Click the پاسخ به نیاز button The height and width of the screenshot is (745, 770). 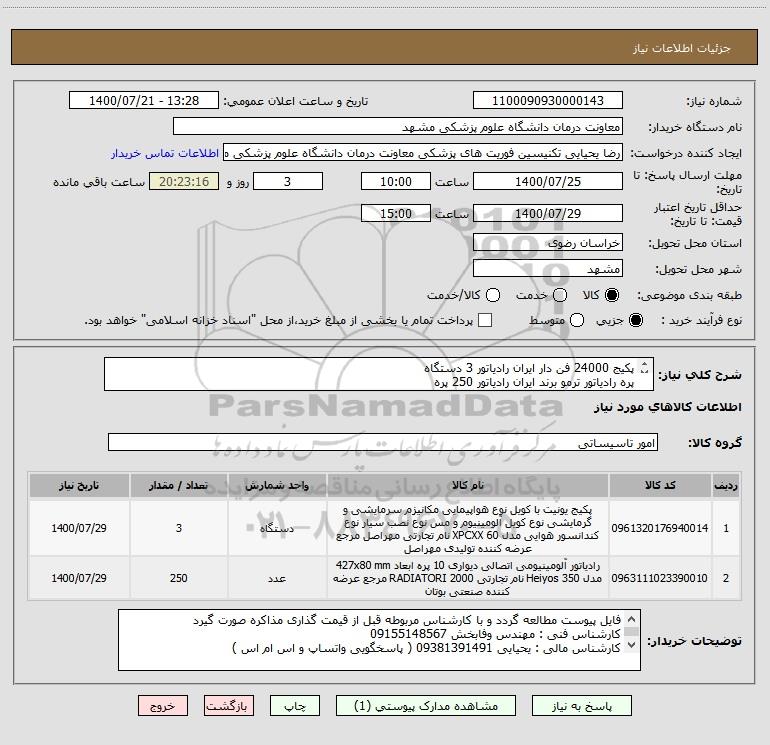581,706
